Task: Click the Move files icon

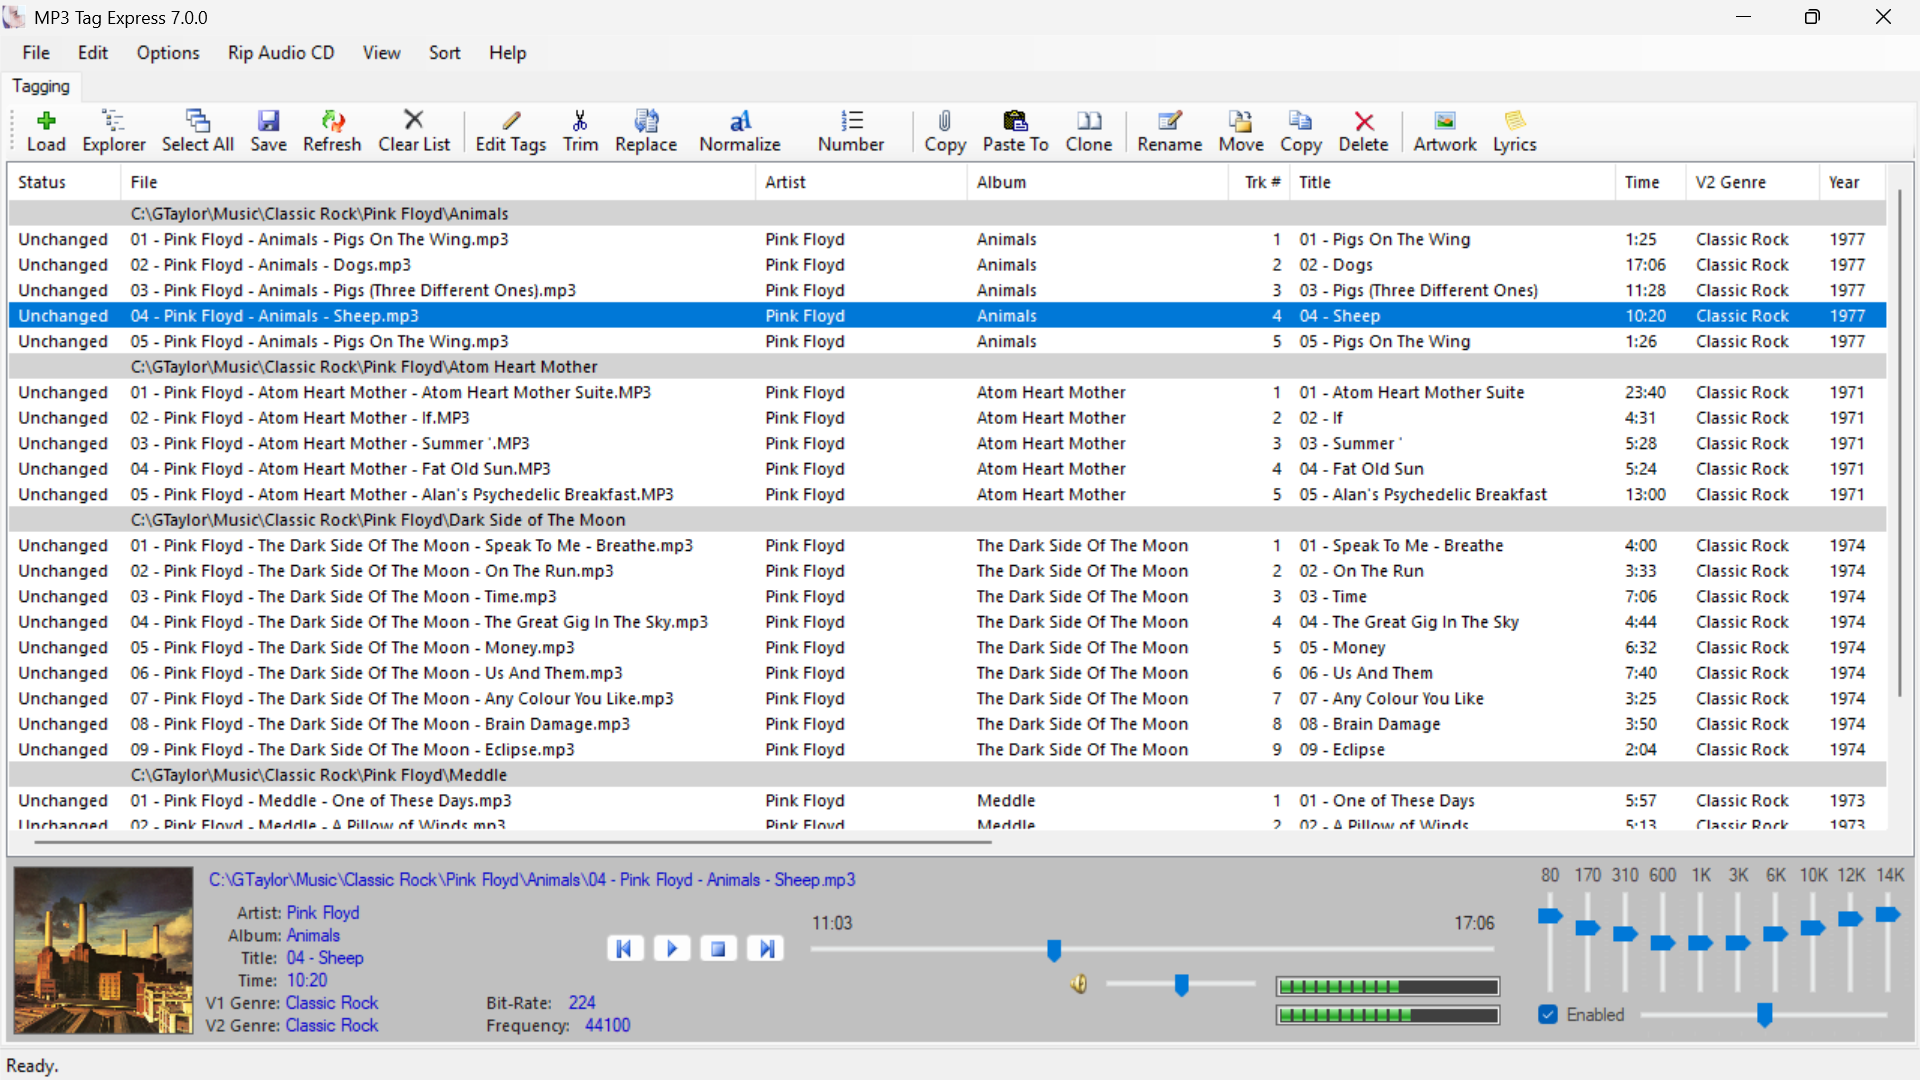Action: click(x=1241, y=131)
